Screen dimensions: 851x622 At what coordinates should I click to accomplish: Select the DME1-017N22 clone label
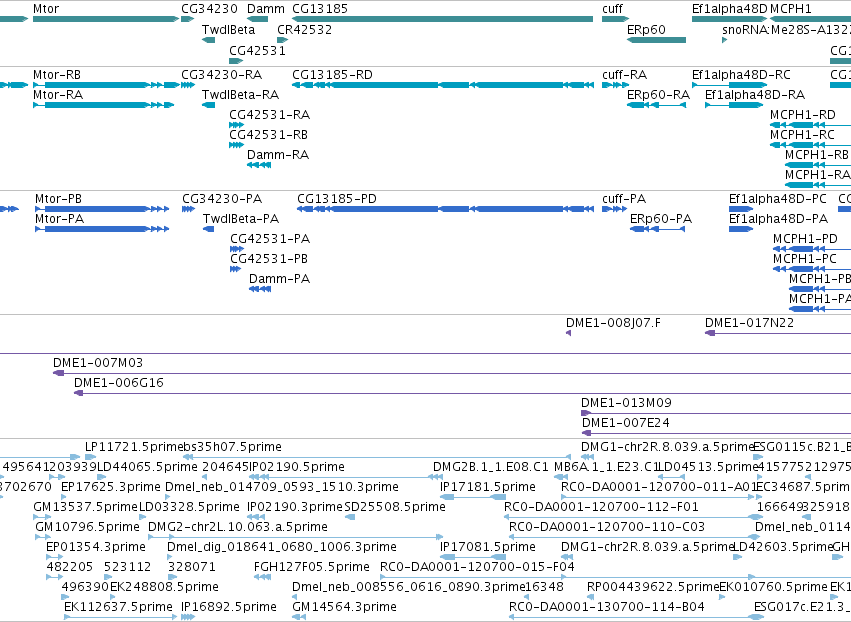(x=749, y=323)
